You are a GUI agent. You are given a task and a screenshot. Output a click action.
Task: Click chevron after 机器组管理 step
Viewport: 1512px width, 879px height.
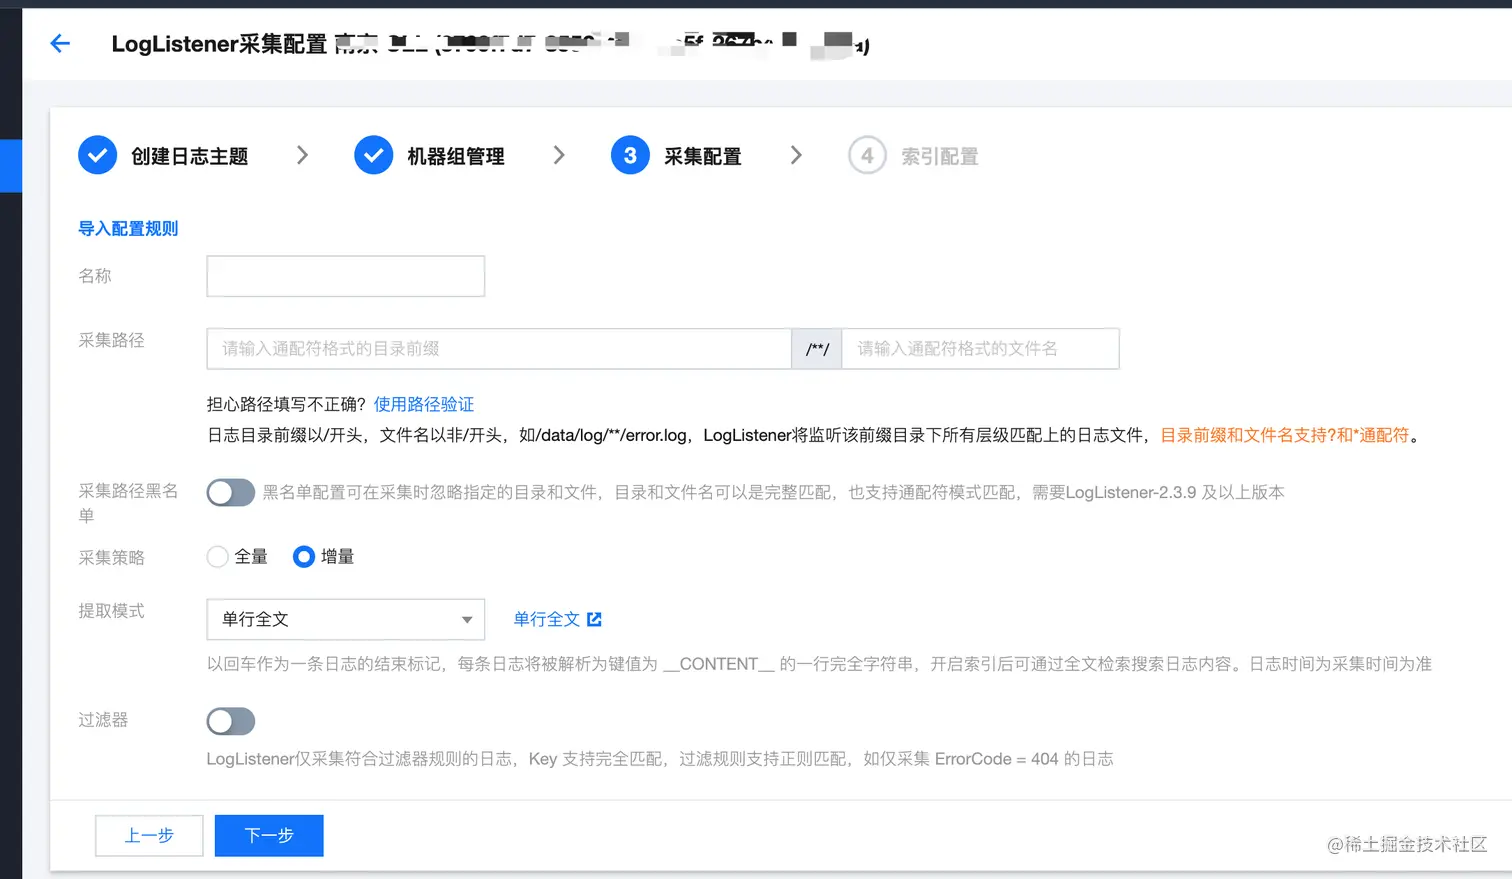pyautogui.click(x=559, y=155)
